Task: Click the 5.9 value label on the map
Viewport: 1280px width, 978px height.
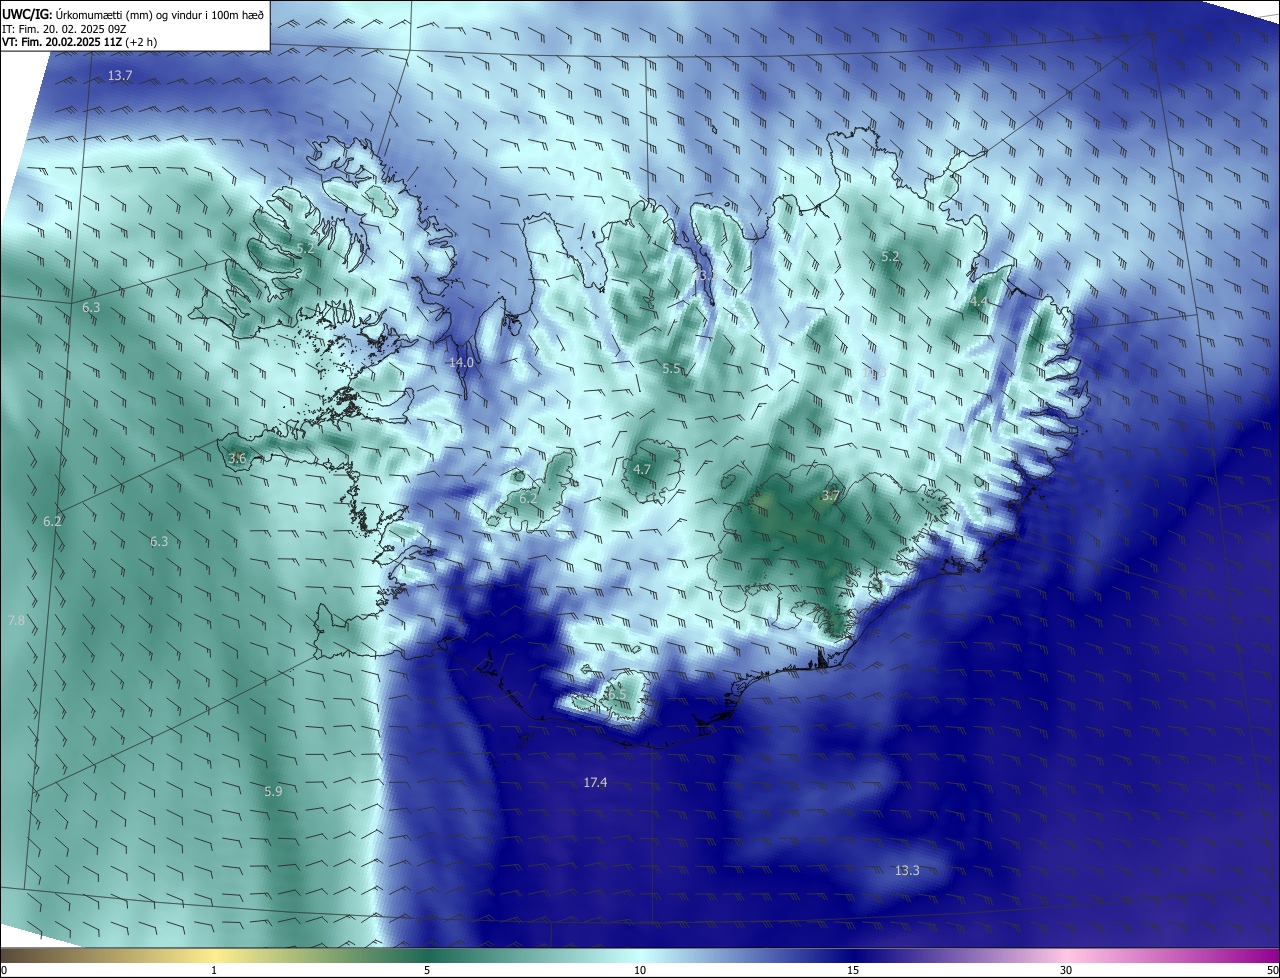Action: point(273,791)
